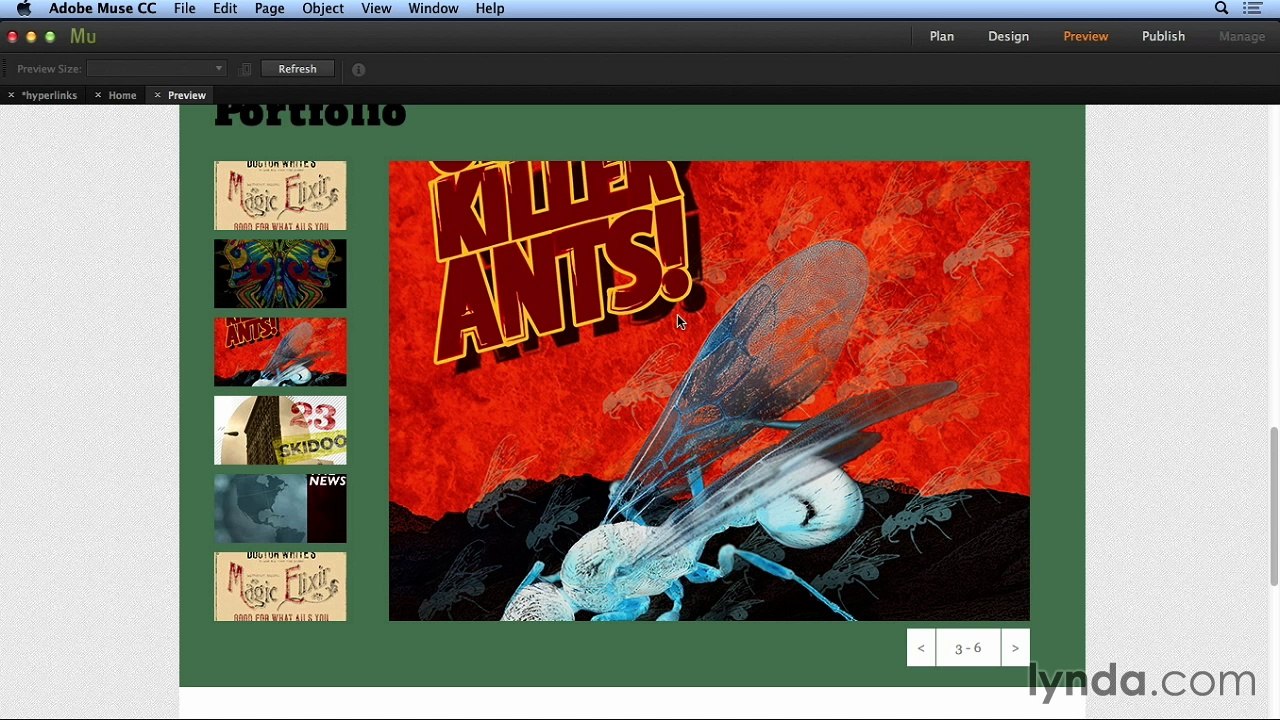Close the Home document tab
This screenshot has width=1280, height=720.
[98, 95]
